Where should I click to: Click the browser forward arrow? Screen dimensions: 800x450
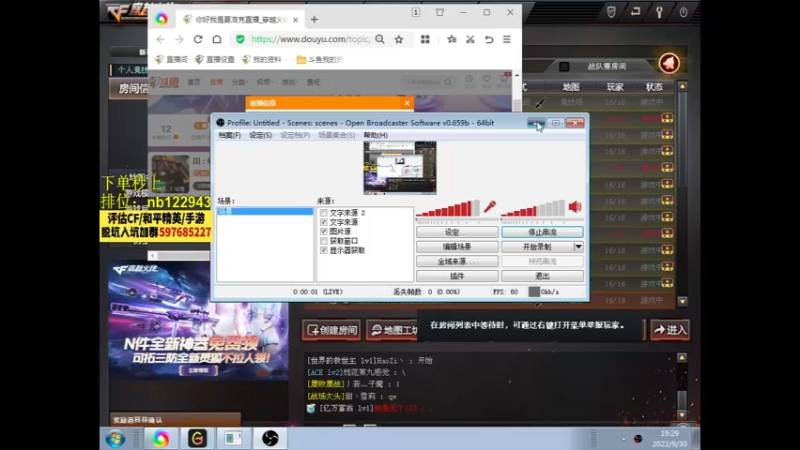tap(179, 39)
